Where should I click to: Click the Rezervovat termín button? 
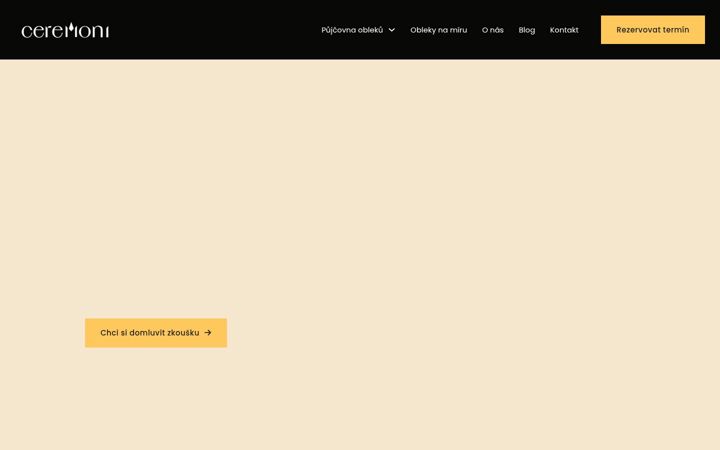[652, 30]
